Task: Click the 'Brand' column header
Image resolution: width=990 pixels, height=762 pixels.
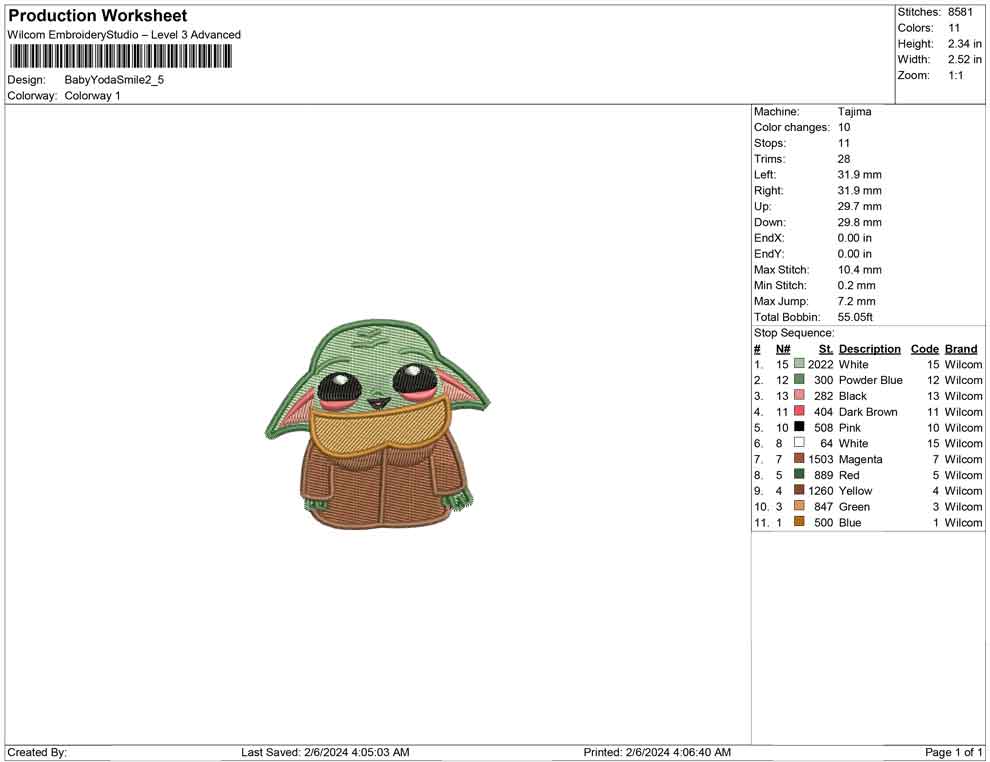Action: 961,349
